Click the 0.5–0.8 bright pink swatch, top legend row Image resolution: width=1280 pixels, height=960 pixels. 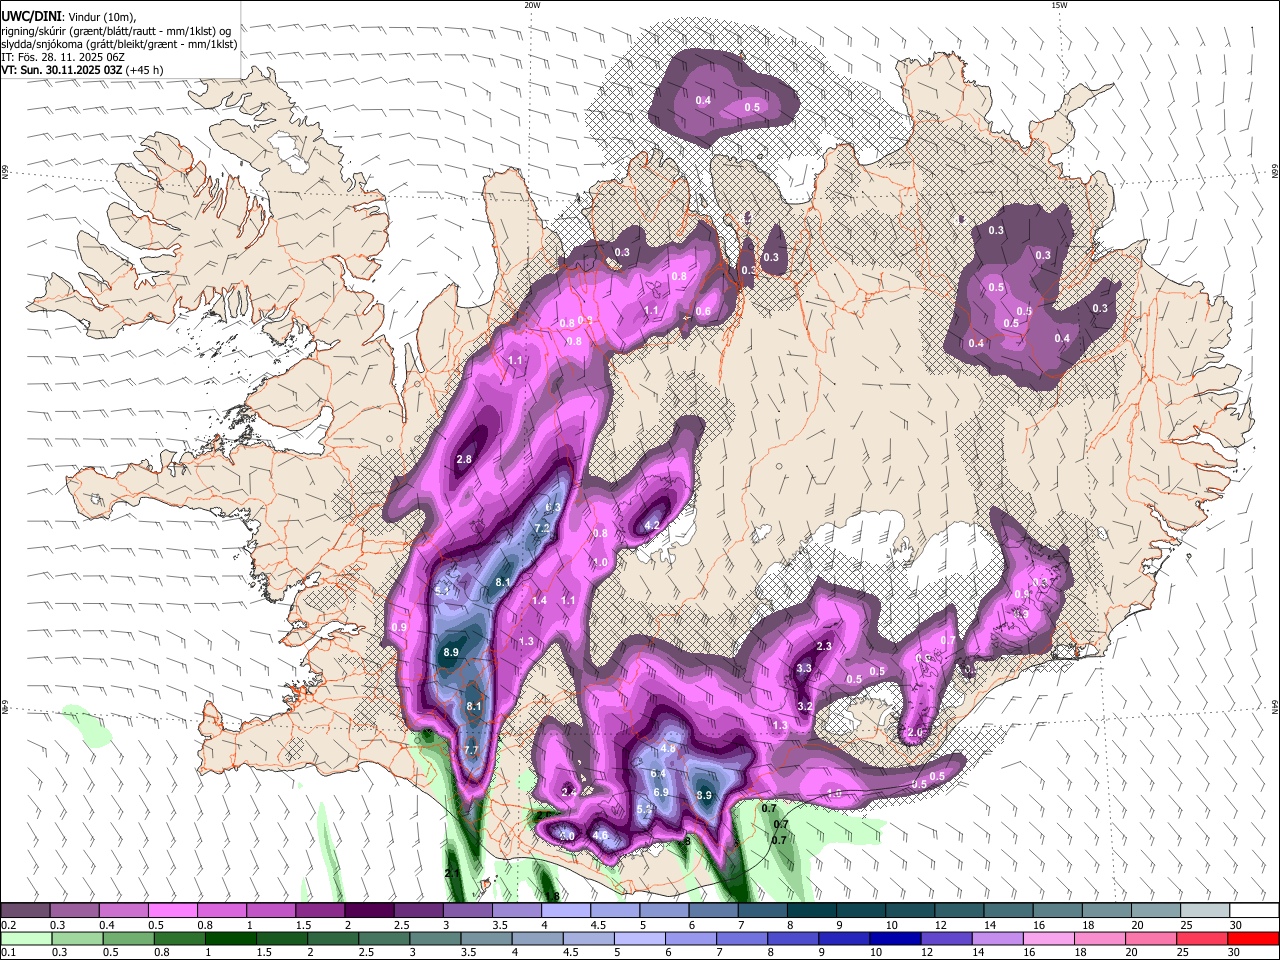tap(172, 911)
